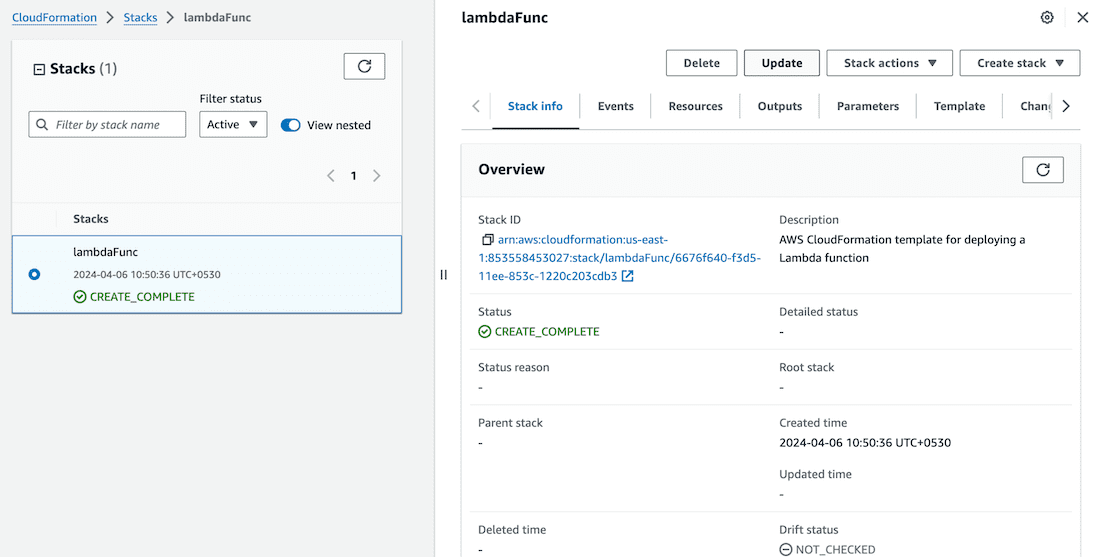Go to next page of stacks
The height and width of the screenshot is (557, 1100).
pyautogui.click(x=377, y=176)
